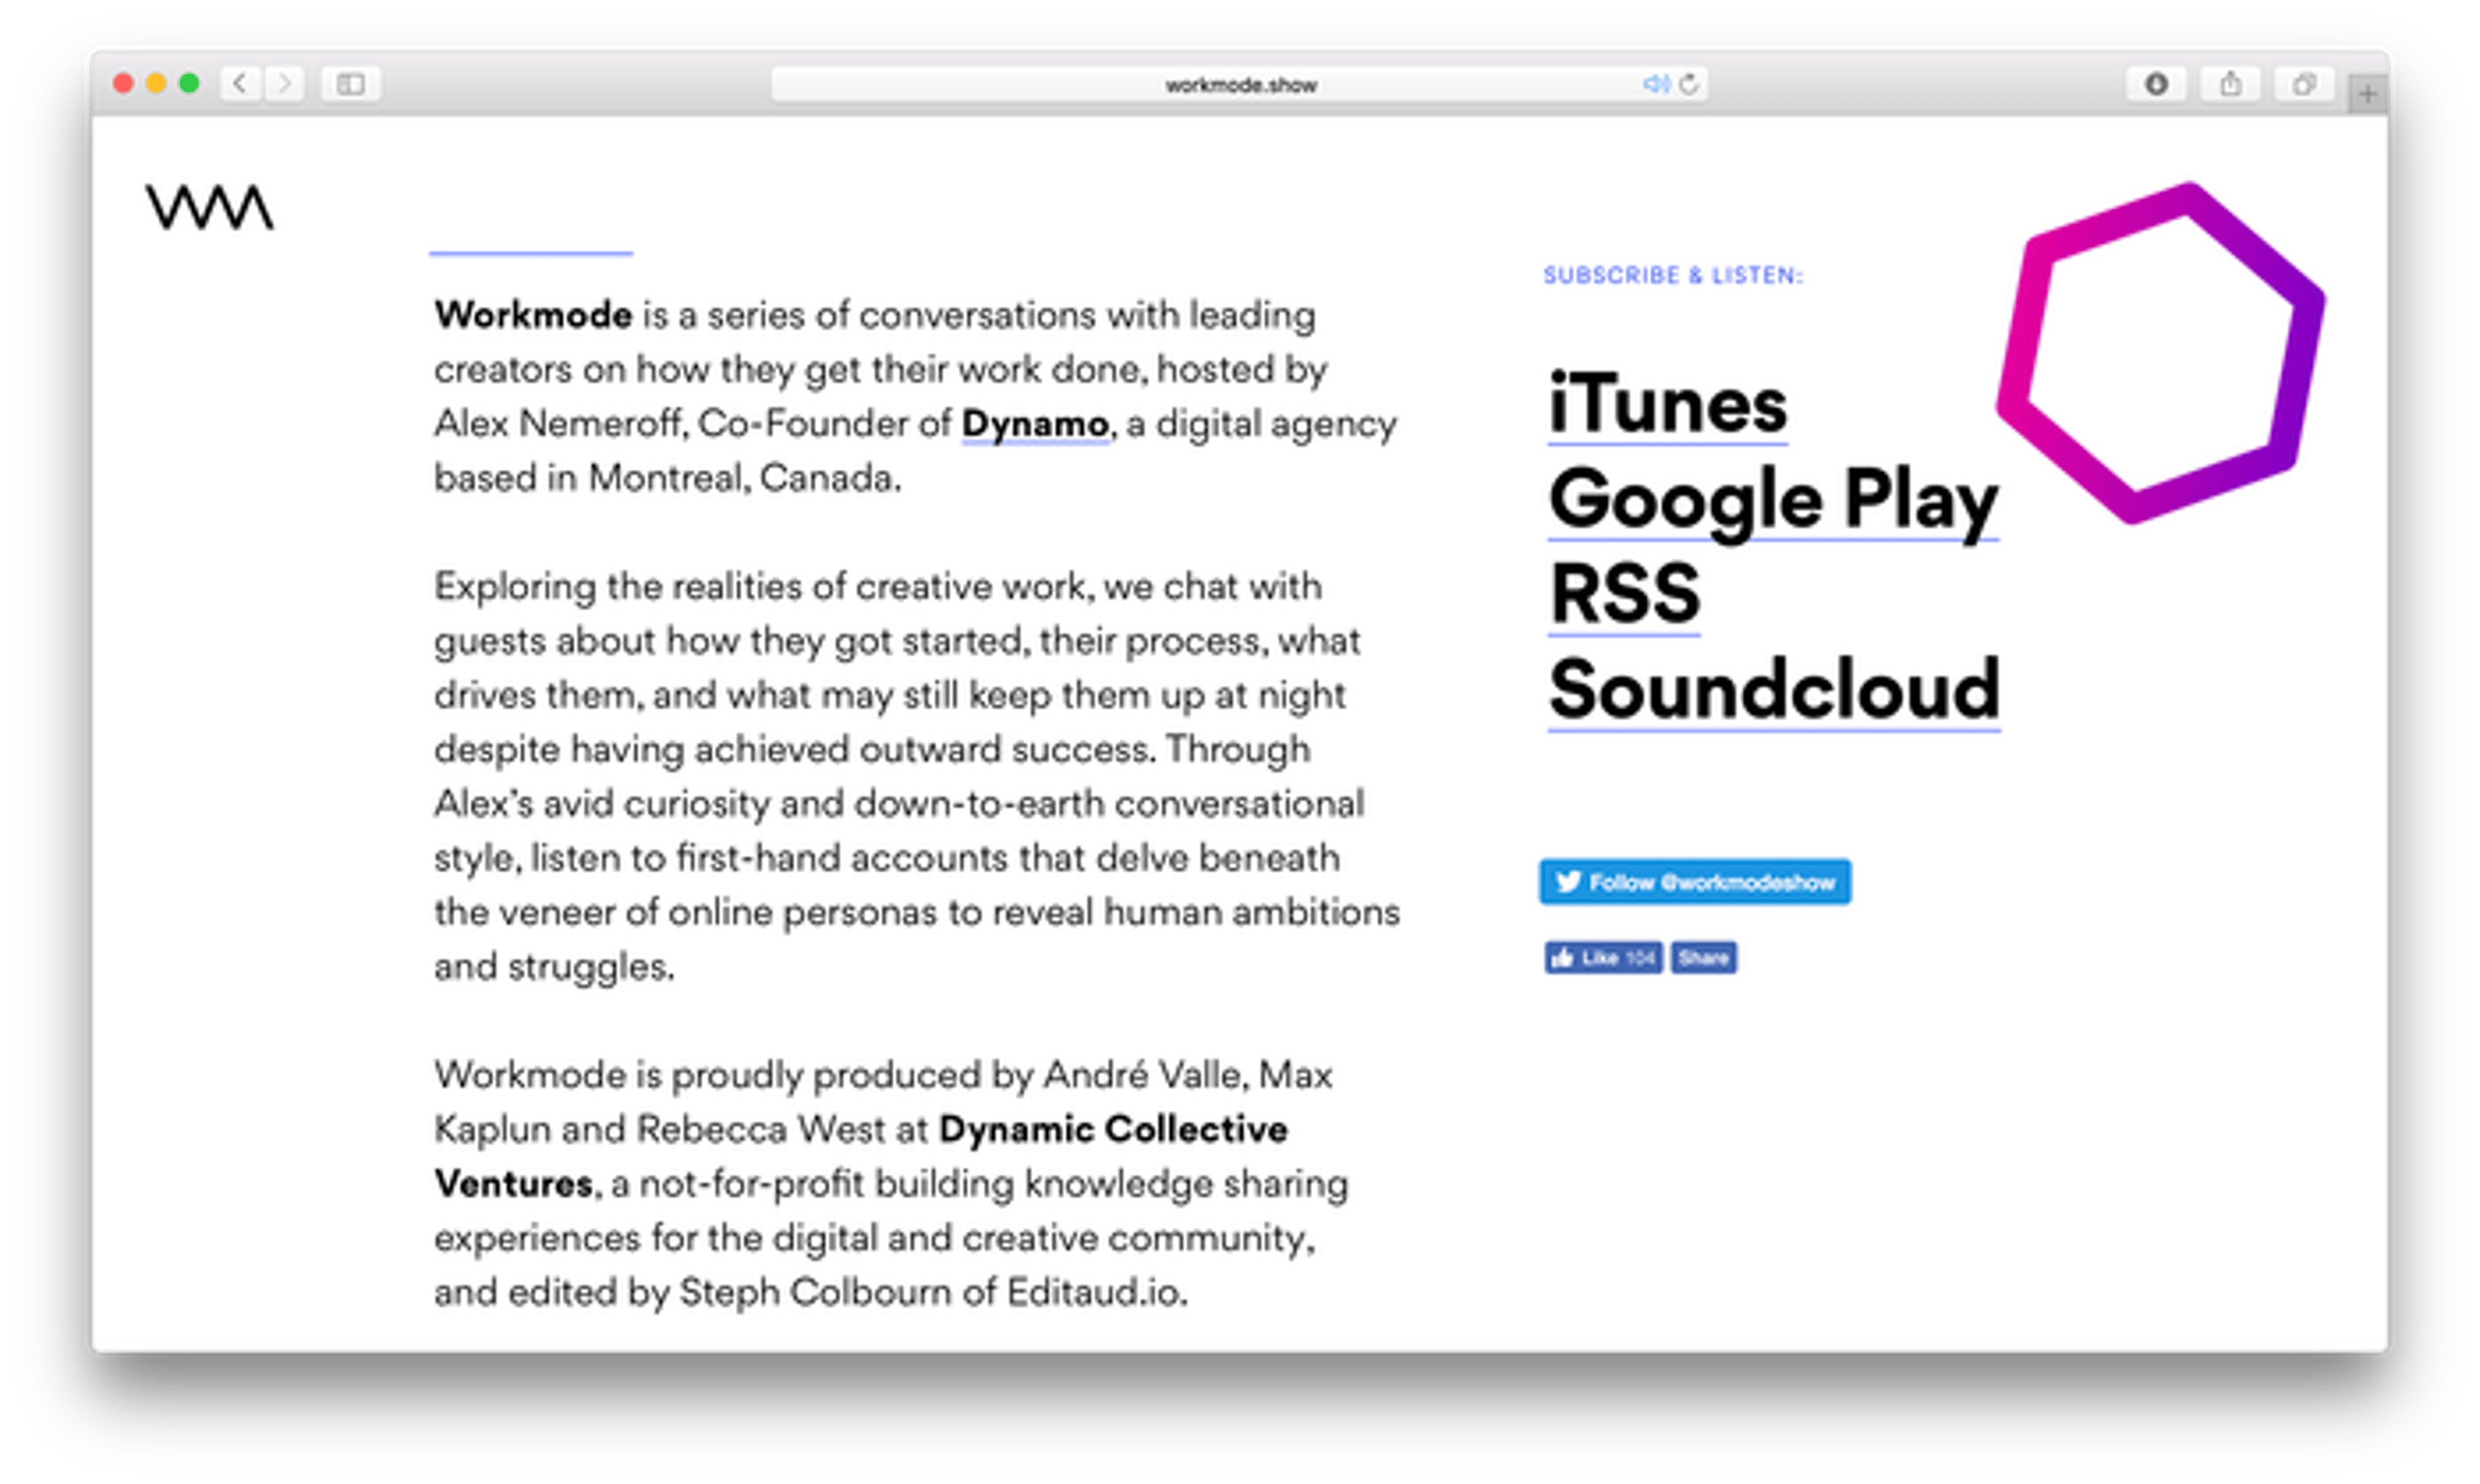Click the Safari back arrow button
The height and width of the screenshot is (1484, 2480).
[x=240, y=84]
